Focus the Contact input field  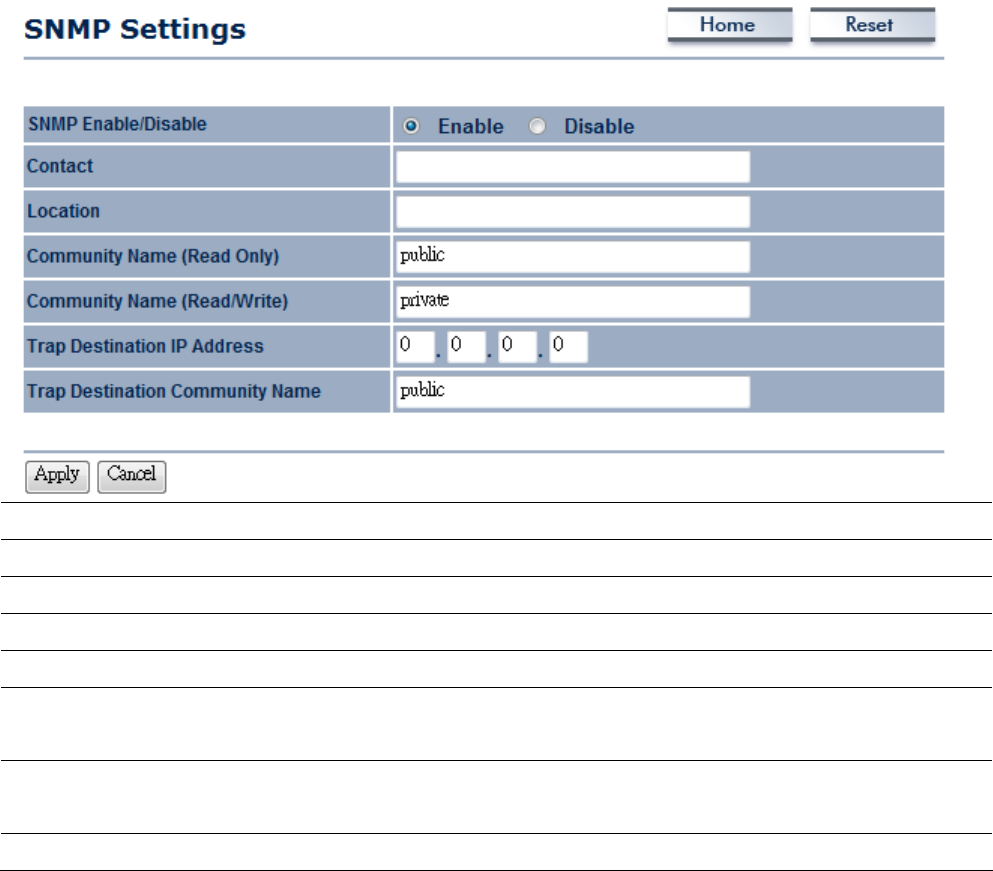click(x=572, y=167)
